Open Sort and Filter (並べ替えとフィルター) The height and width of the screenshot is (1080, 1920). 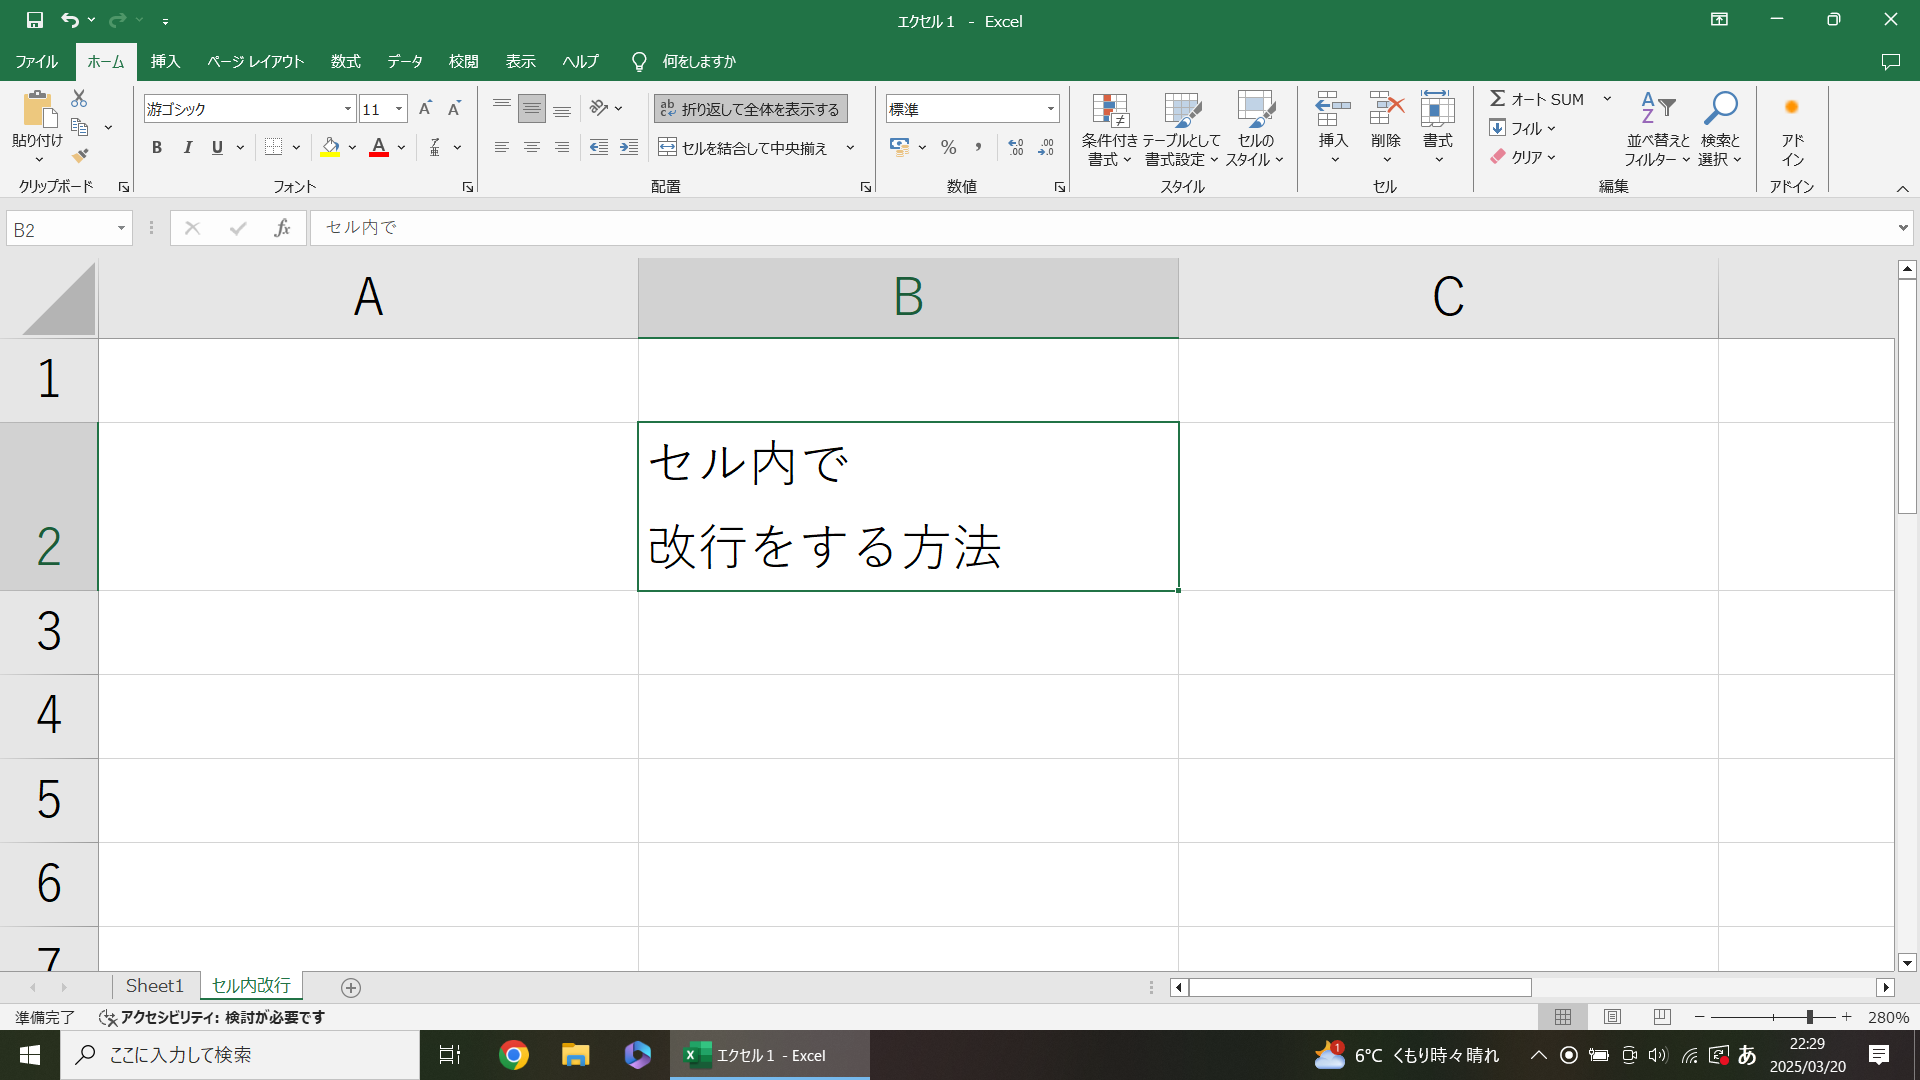click(1657, 129)
